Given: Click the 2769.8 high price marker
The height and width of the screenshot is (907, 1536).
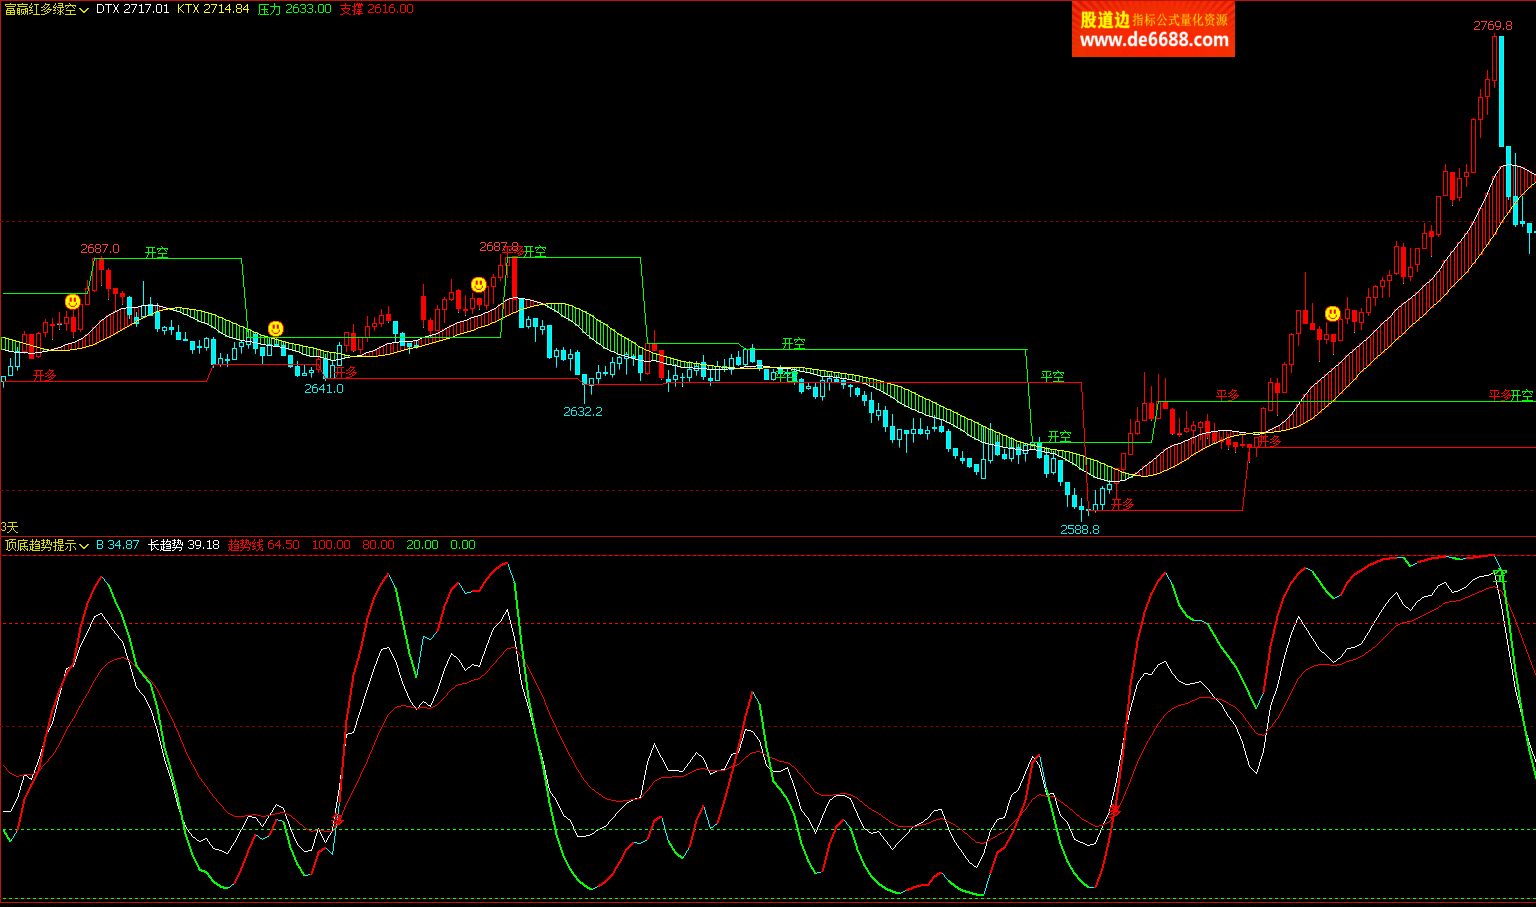Looking at the screenshot, I should pos(1492,25).
